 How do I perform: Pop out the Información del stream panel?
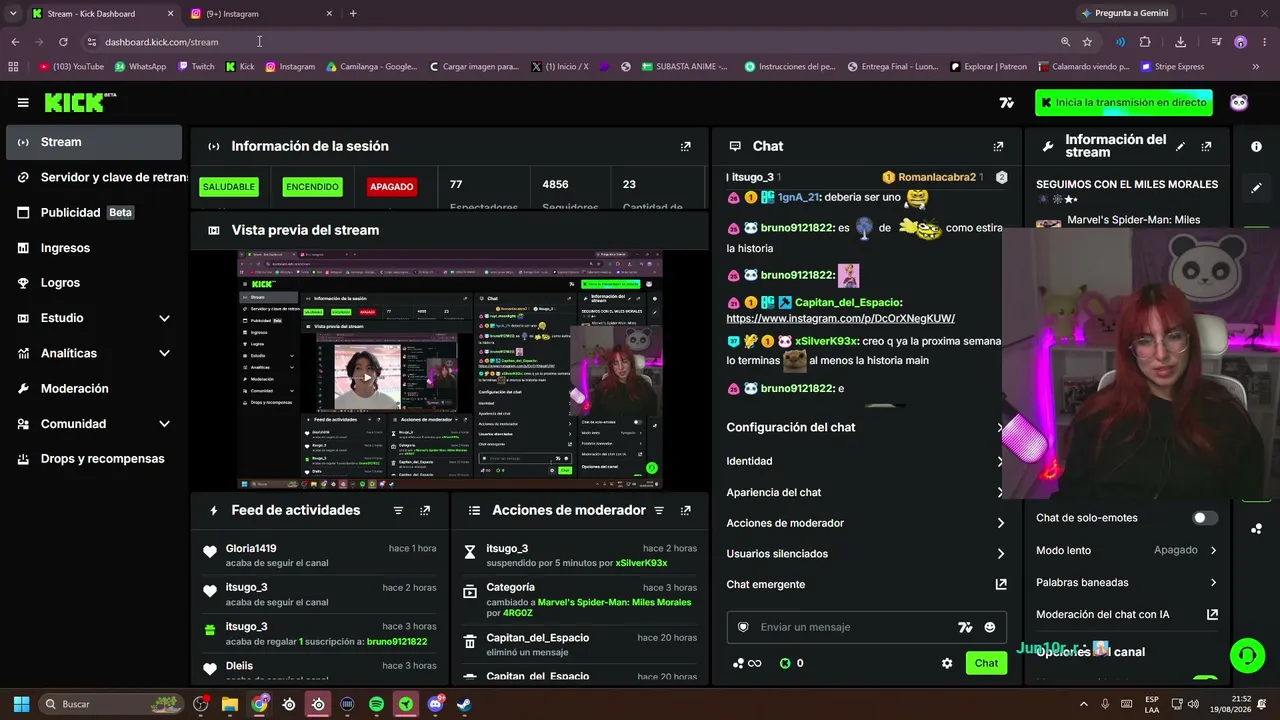coord(1206,146)
